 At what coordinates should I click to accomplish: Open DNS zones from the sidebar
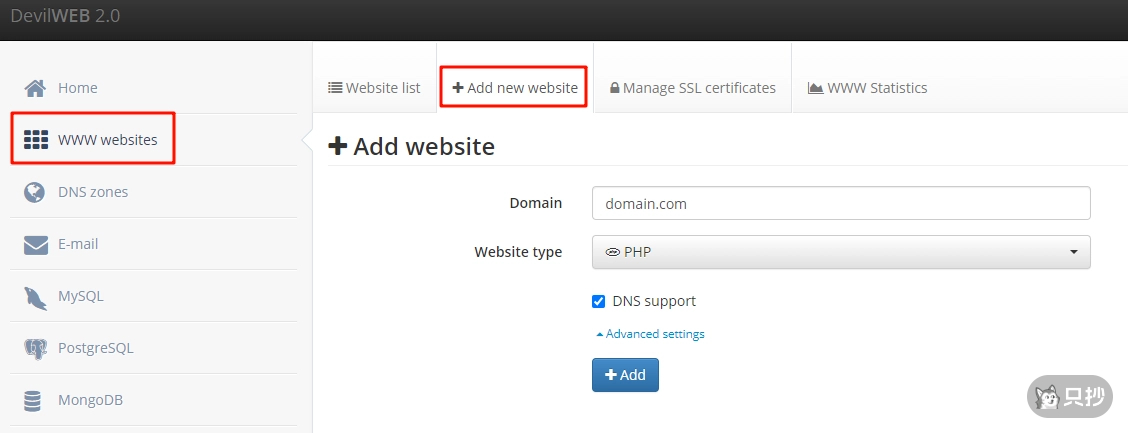click(92, 192)
